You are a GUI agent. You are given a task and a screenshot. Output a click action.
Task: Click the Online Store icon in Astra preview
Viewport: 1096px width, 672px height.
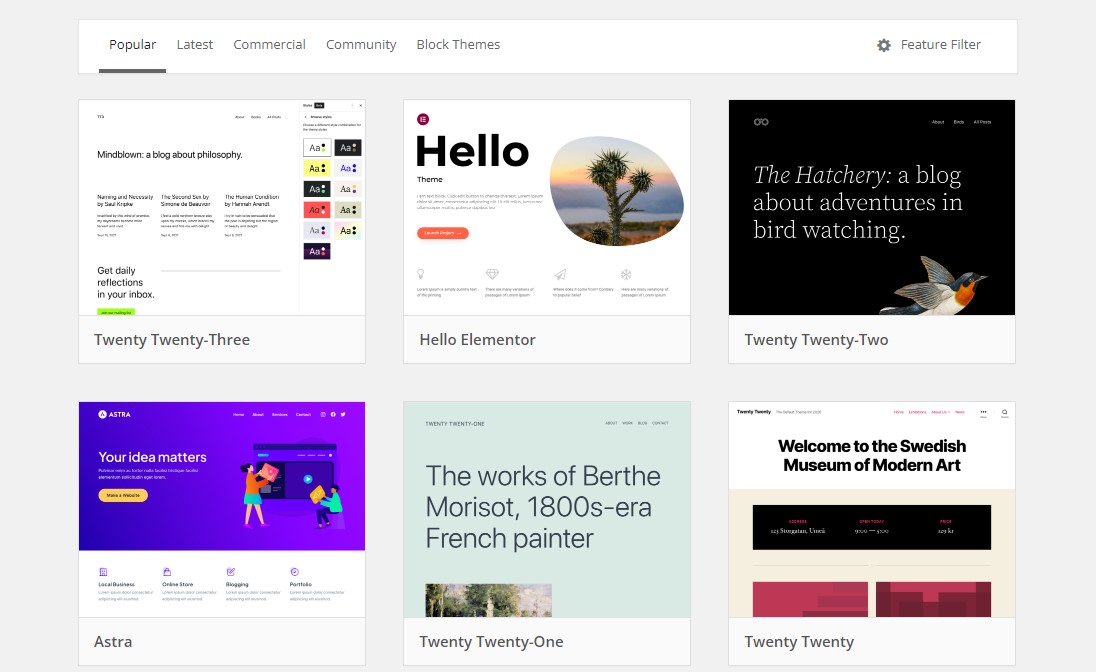coord(167,572)
